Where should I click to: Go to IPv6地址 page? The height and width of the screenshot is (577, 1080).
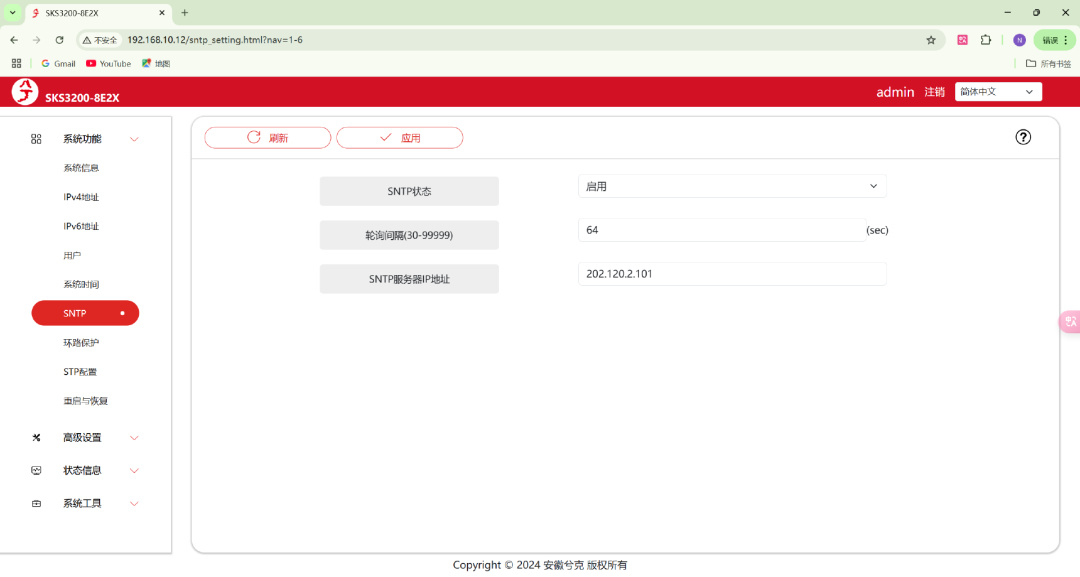pos(81,226)
